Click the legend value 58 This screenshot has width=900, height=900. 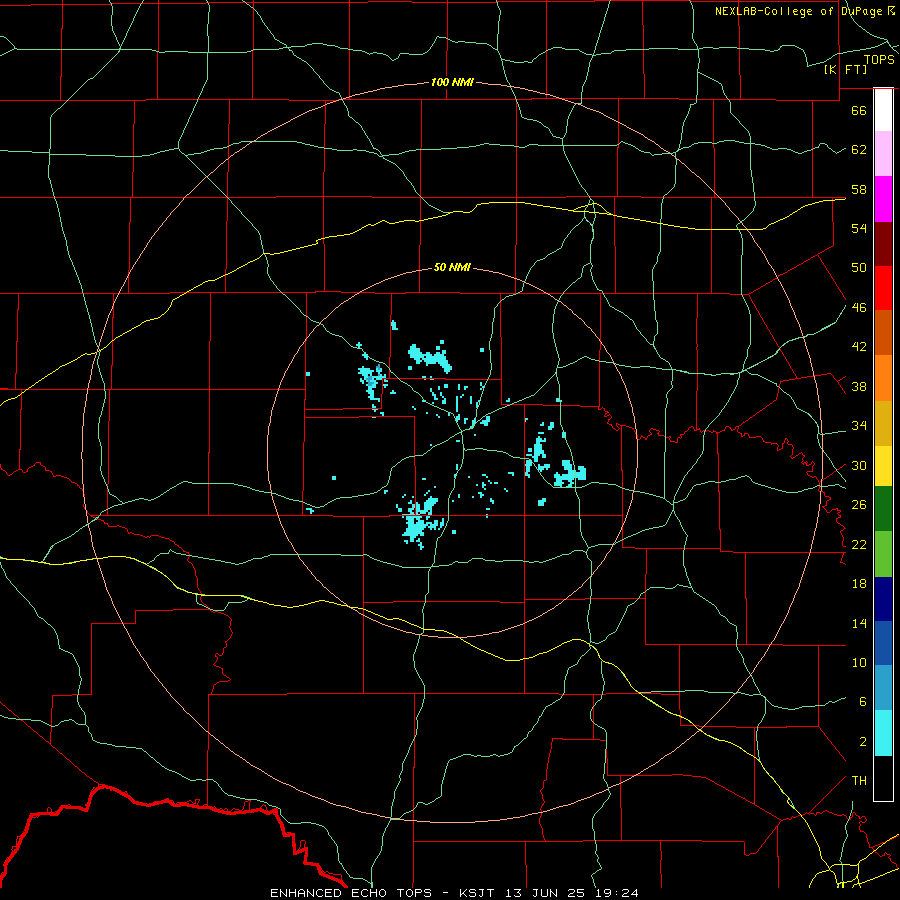[859, 189]
